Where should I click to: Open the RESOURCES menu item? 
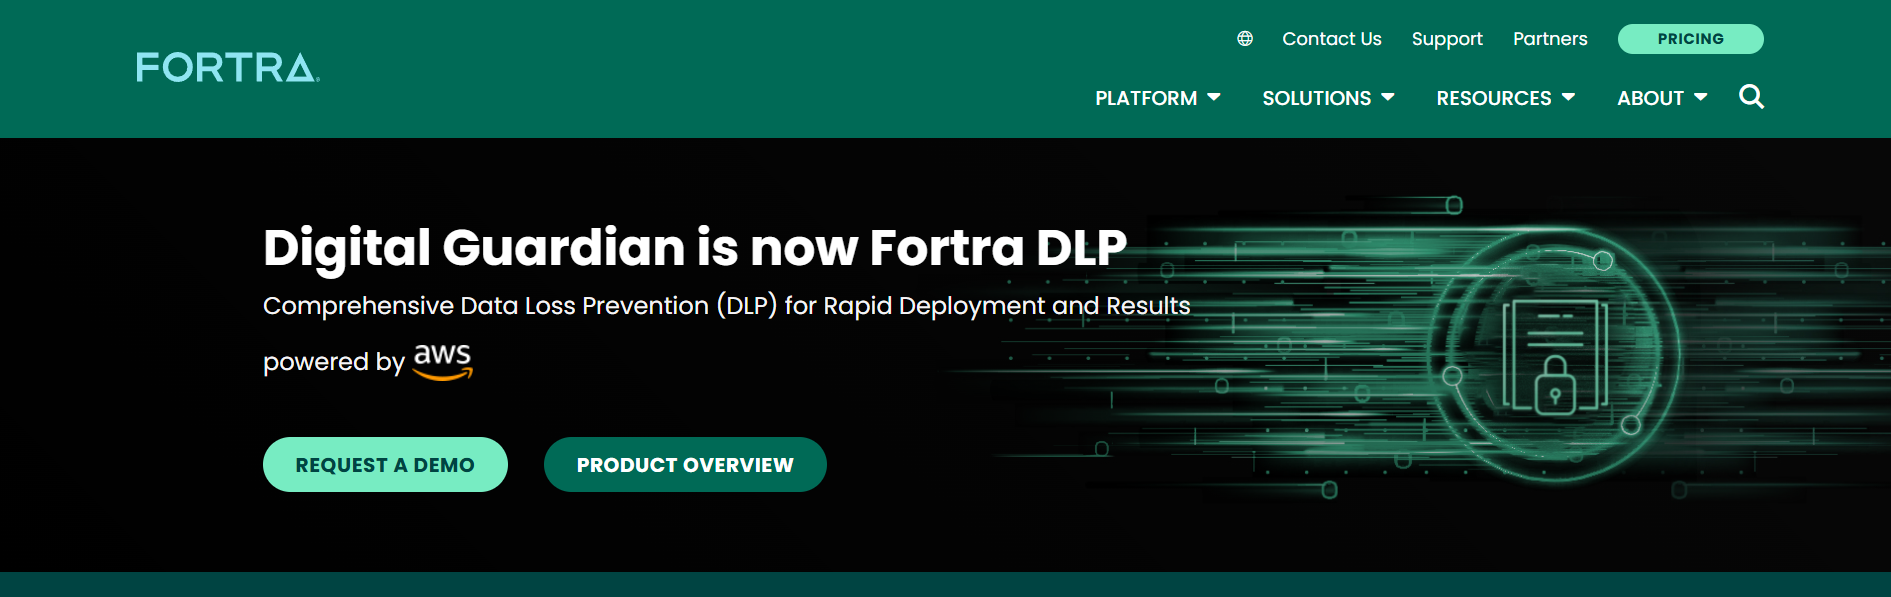tap(1494, 98)
